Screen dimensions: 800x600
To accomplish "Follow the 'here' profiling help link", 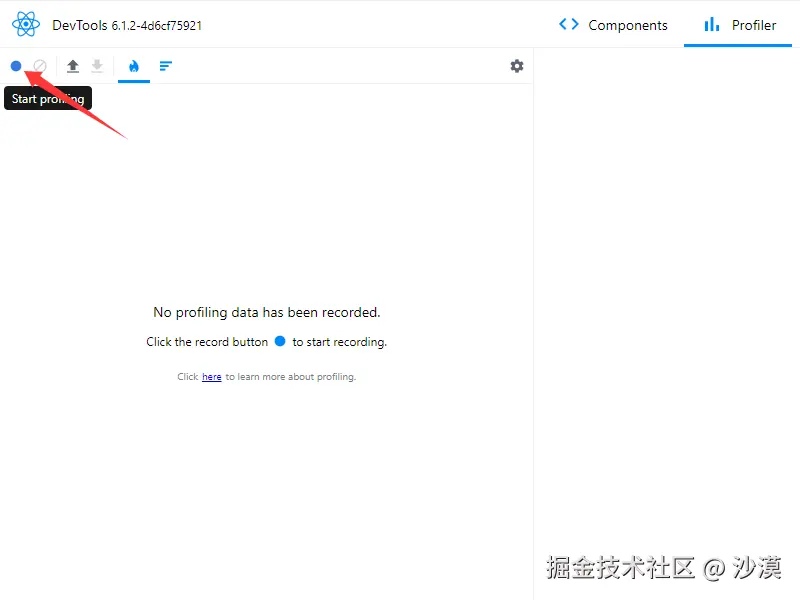I will pos(212,377).
